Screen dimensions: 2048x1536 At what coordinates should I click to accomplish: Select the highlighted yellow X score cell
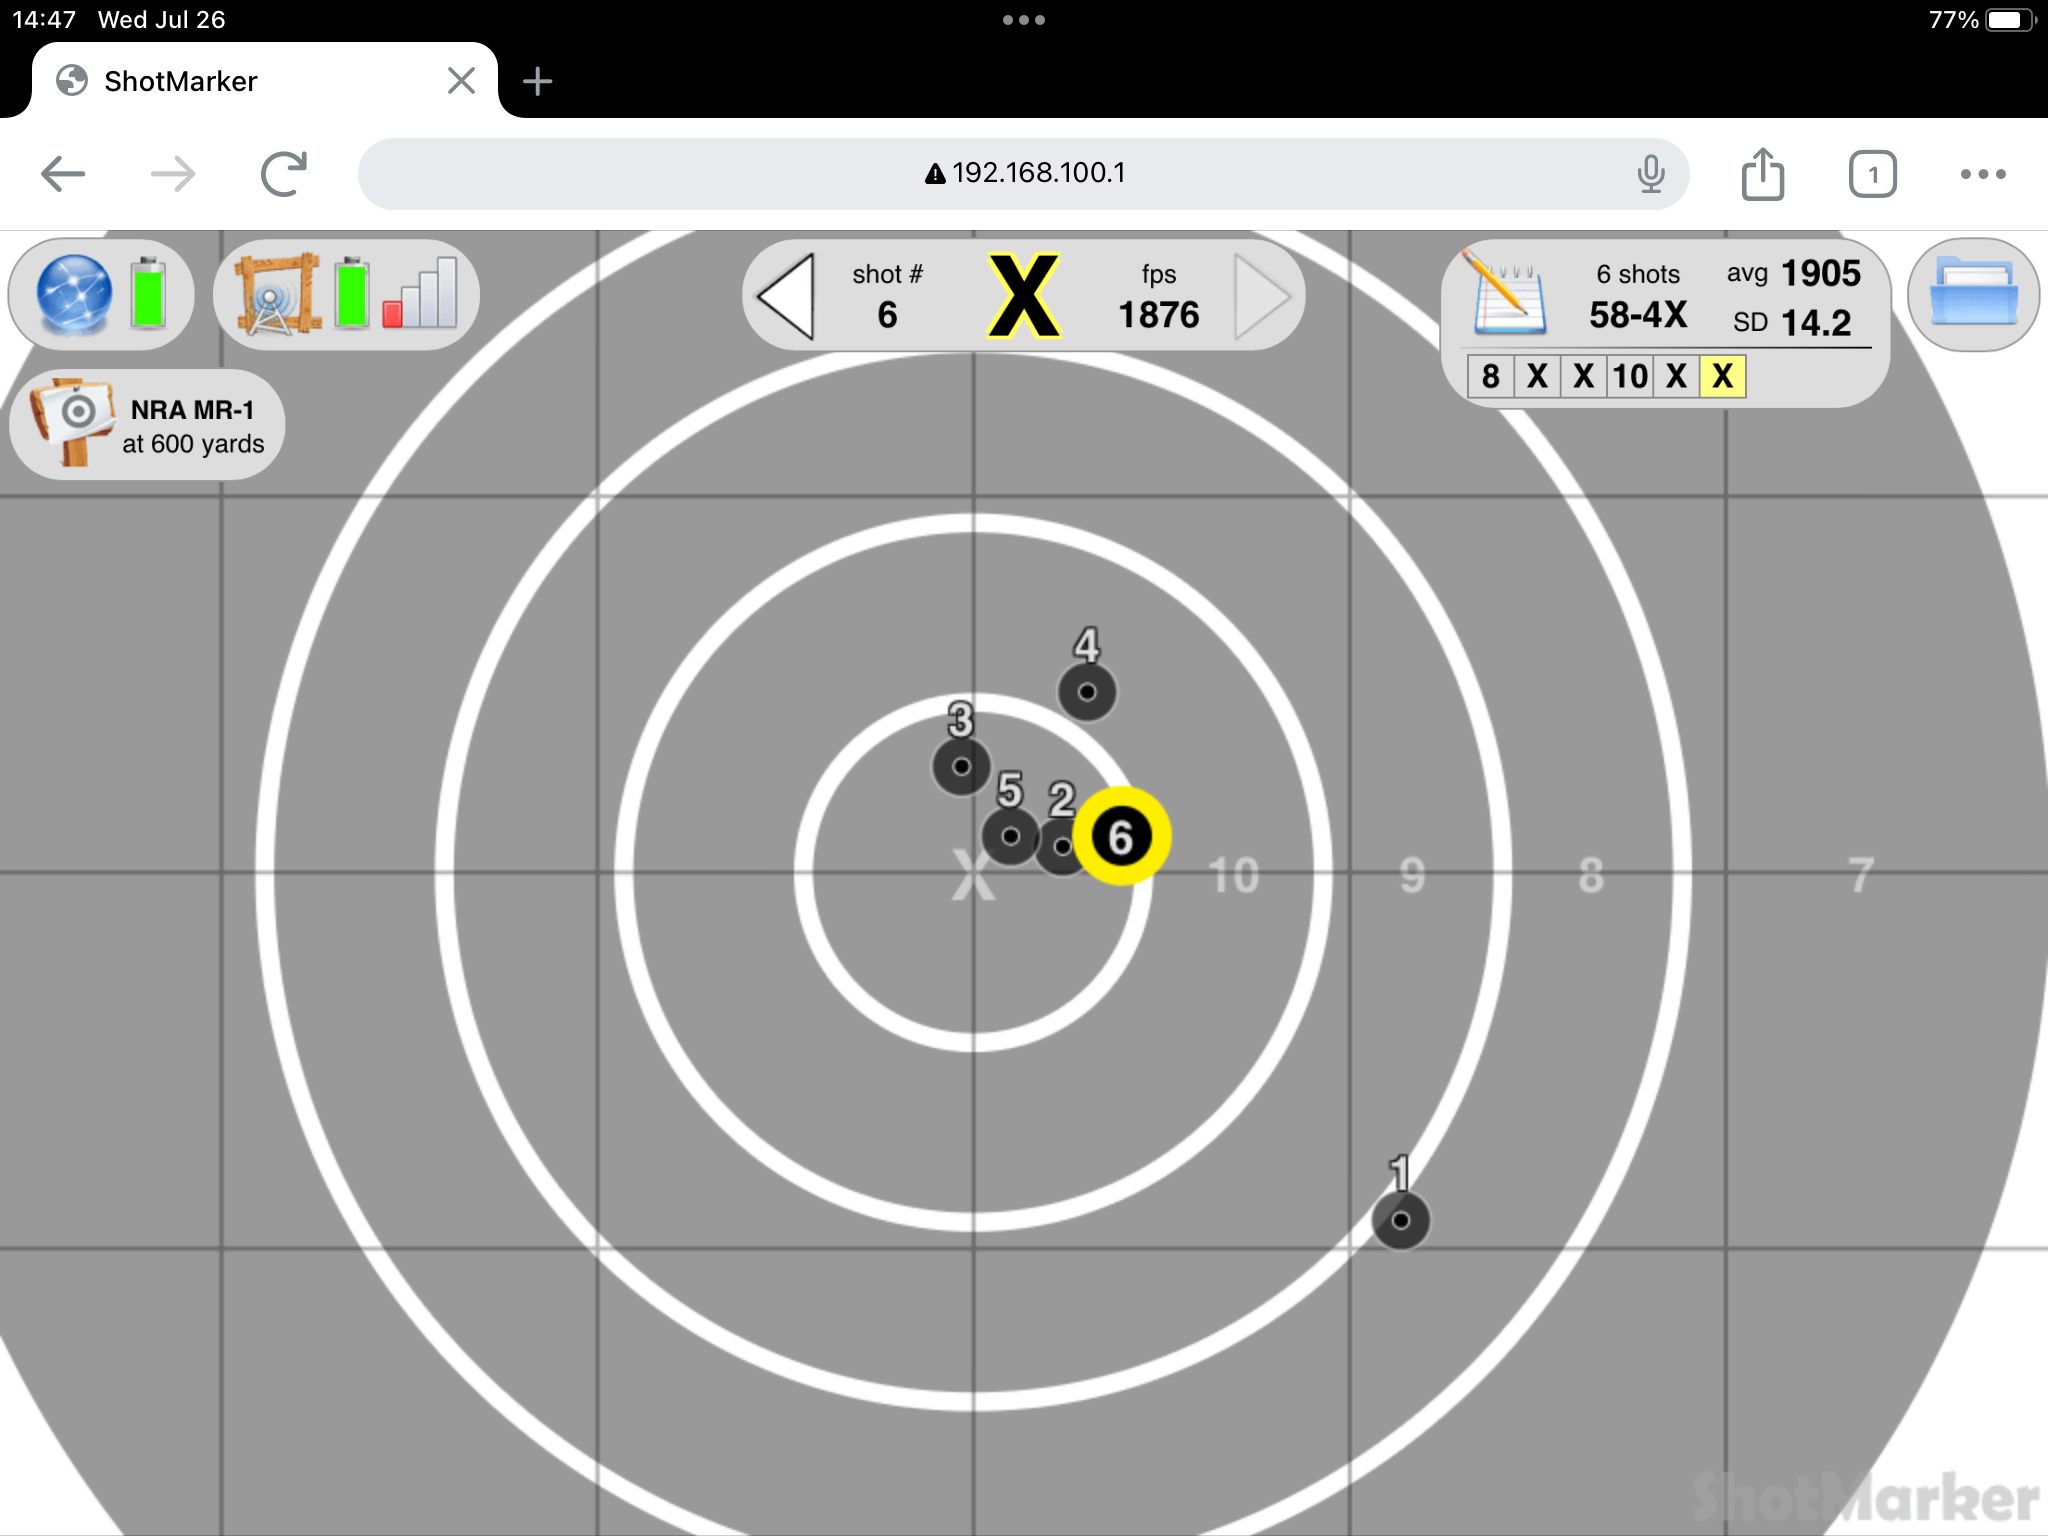[x=1722, y=376]
